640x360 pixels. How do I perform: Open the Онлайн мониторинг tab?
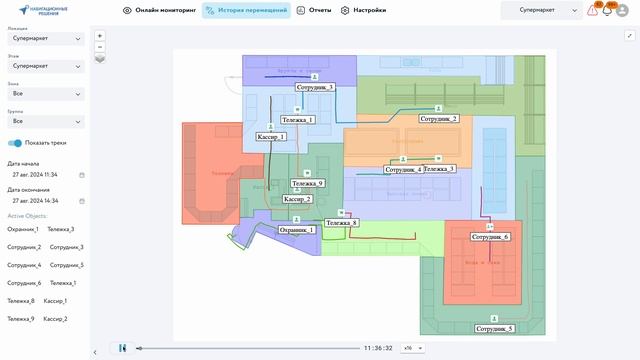tap(160, 10)
